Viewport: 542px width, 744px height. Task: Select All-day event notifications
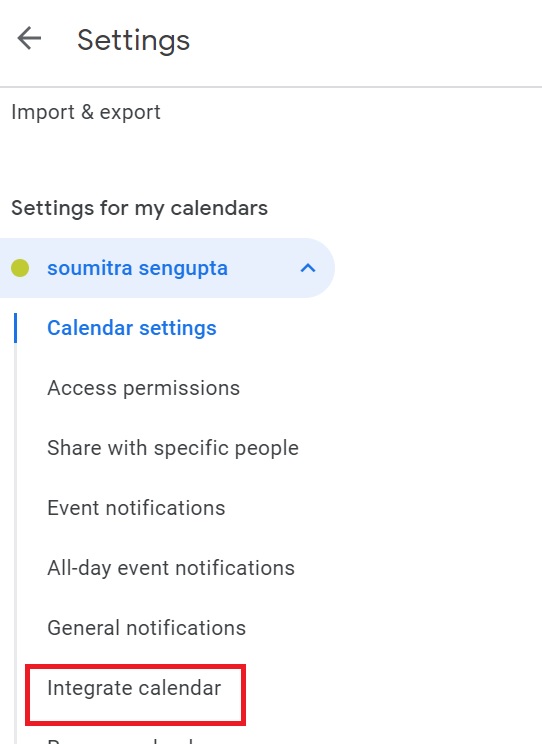coord(171,568)
